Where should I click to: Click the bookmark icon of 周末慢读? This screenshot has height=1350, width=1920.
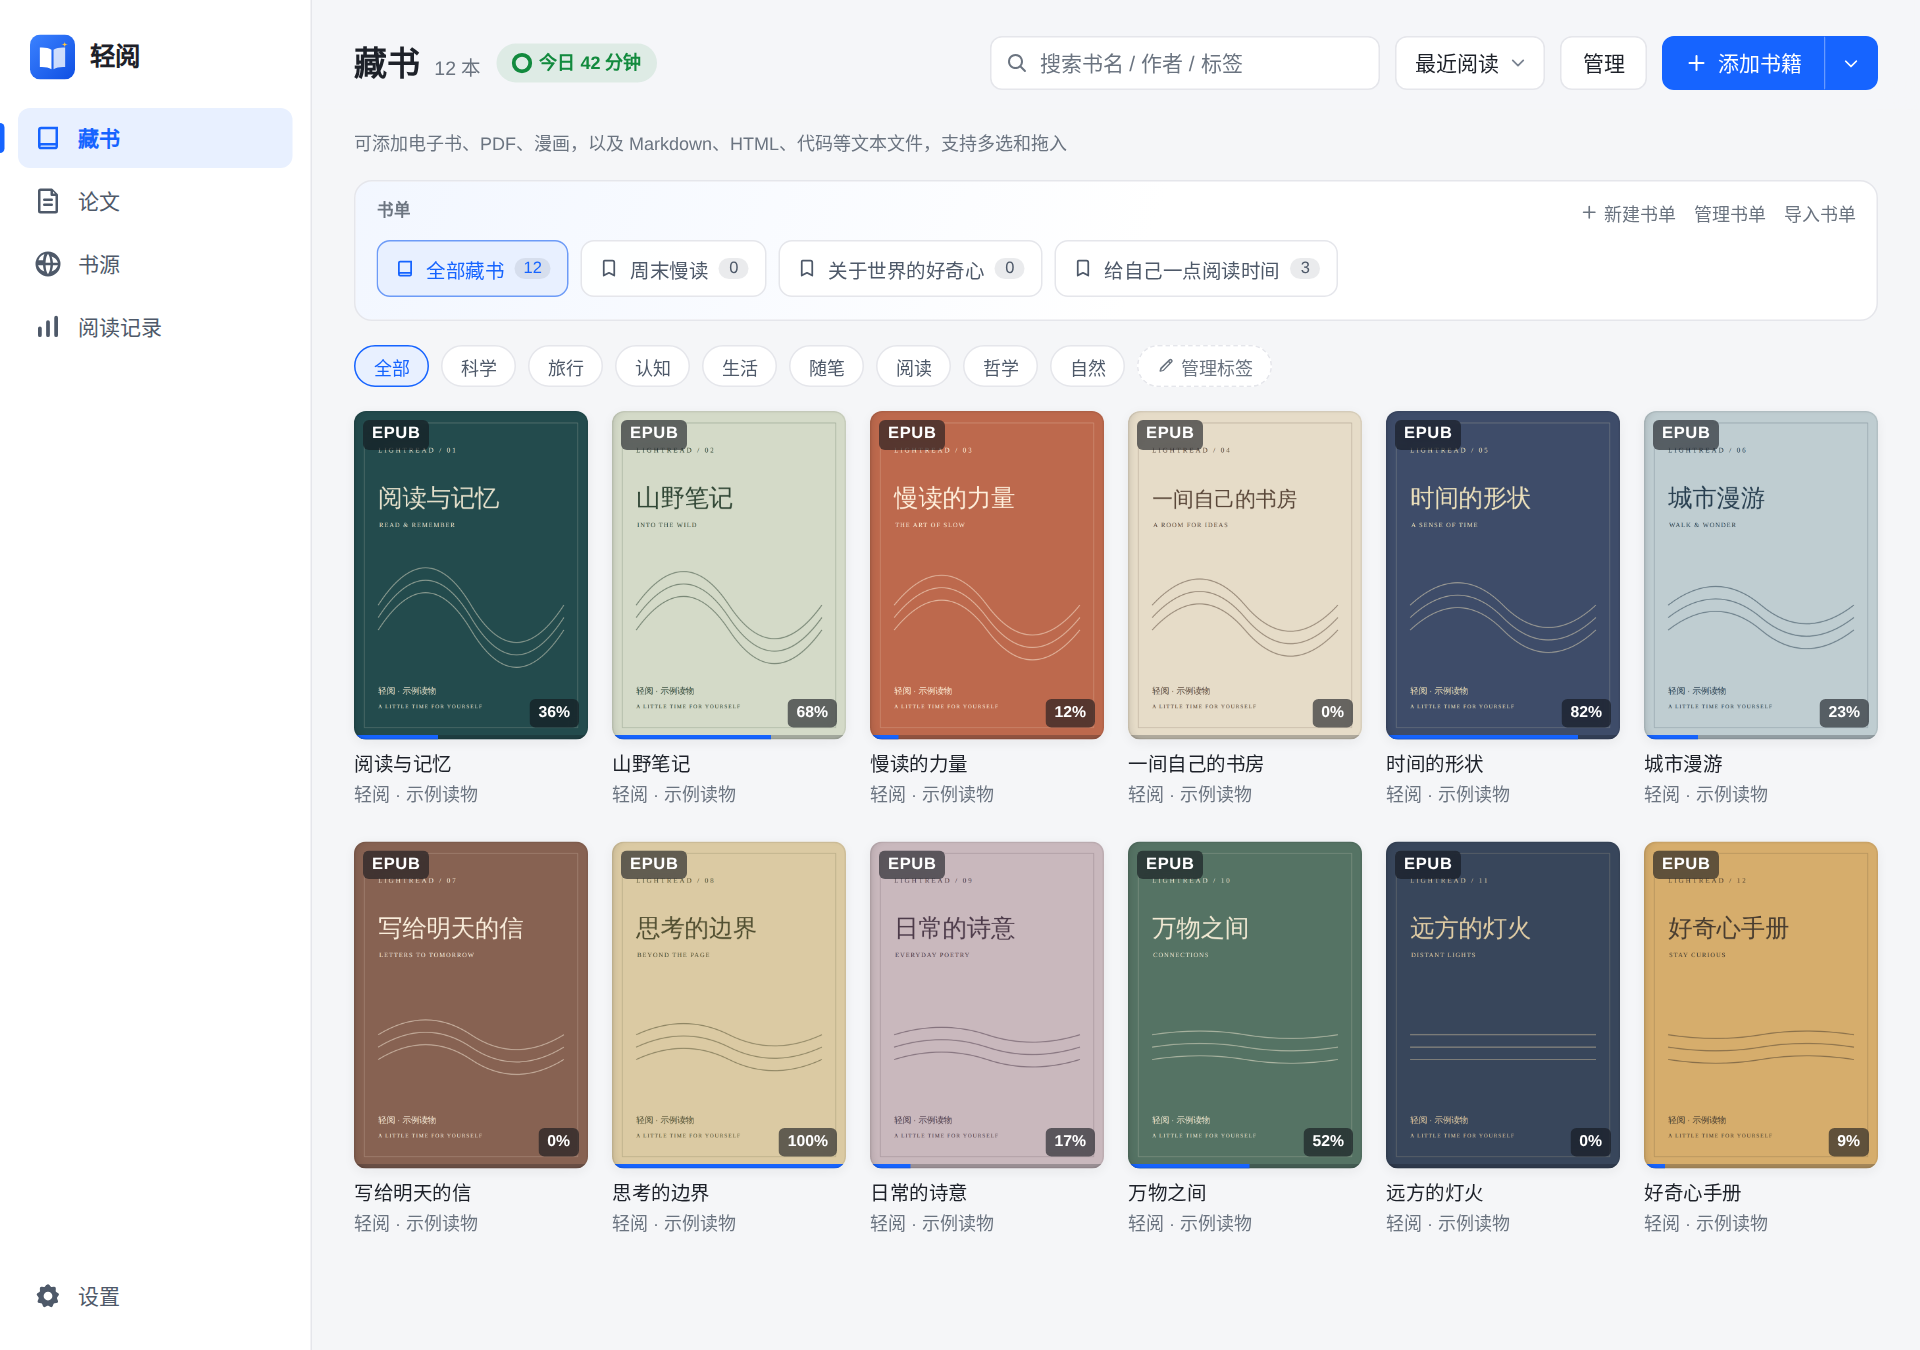click(x=608, y=268)
